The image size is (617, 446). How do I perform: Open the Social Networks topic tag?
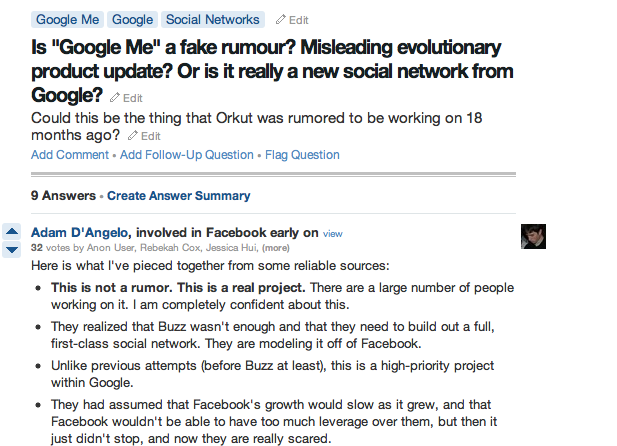pos(213,19)
